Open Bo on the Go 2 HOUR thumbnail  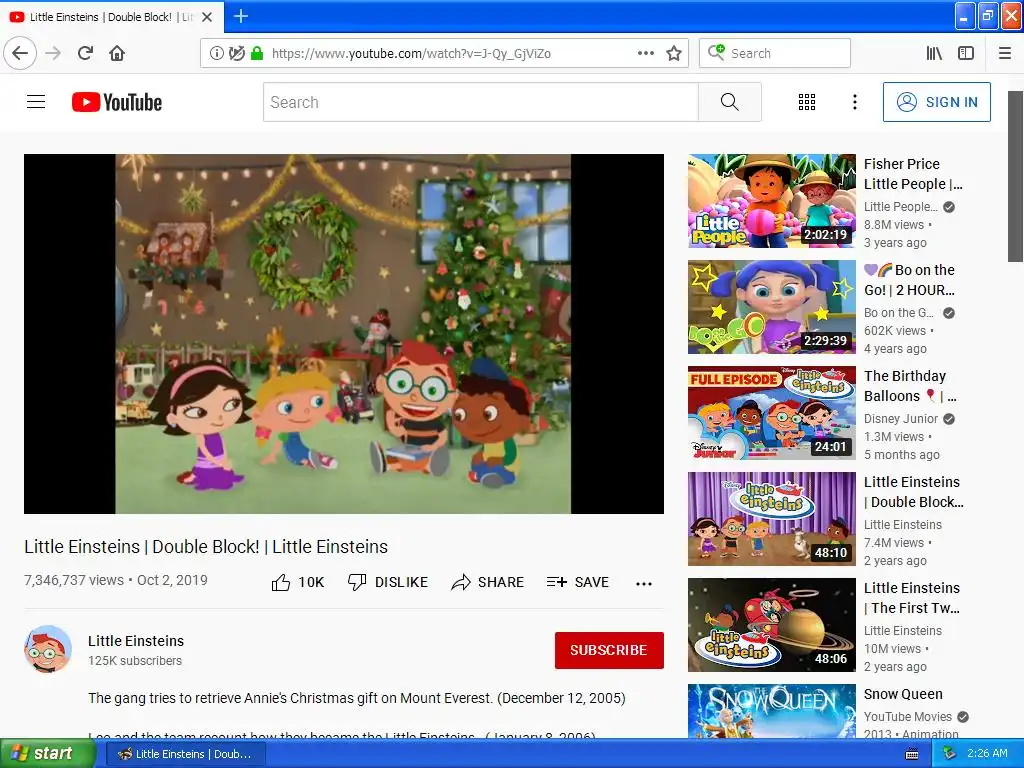pyautogui.click(x=771, y=307)
